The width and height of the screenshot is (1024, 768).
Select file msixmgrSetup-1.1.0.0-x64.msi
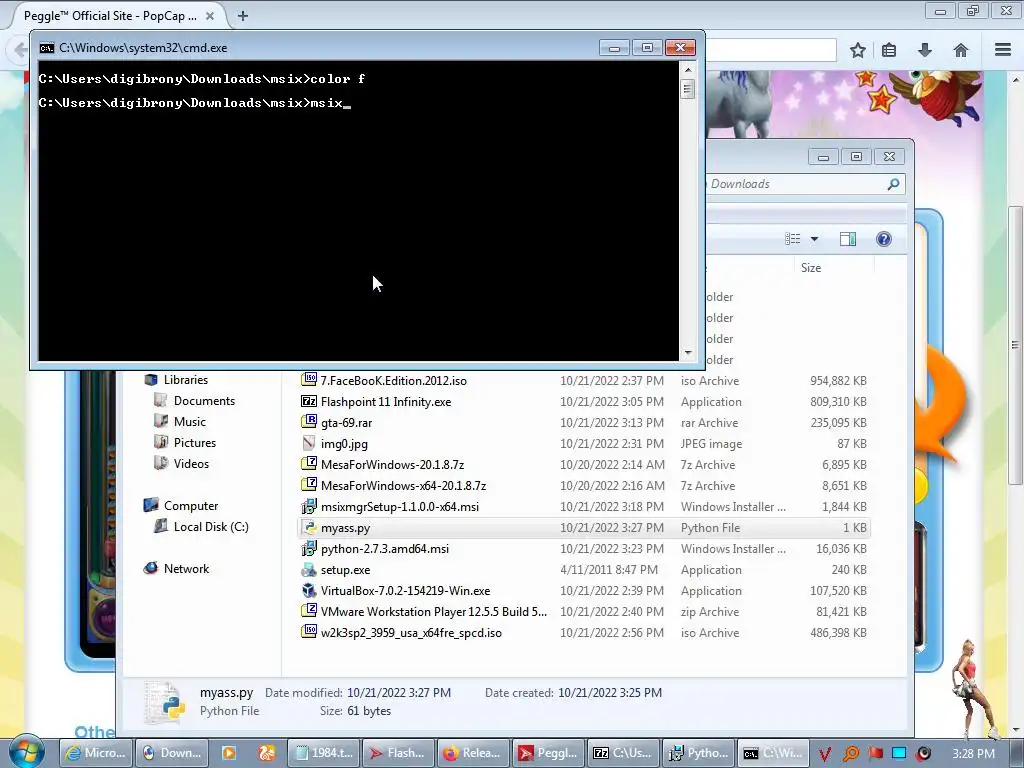click(400, 506)
